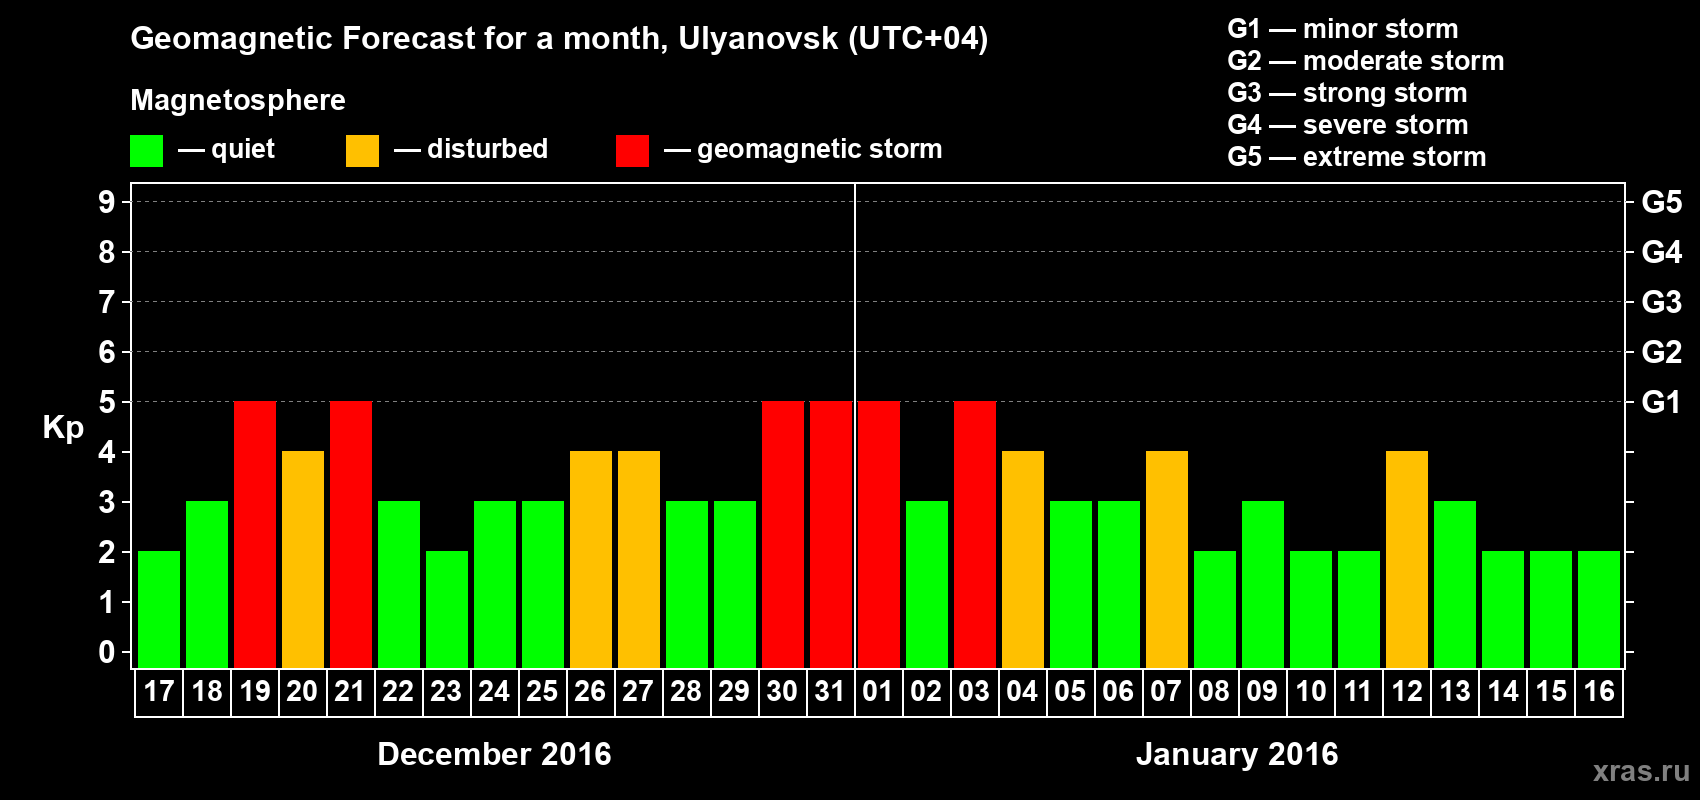Click the Kp axis value 9

tap(107, 202)
